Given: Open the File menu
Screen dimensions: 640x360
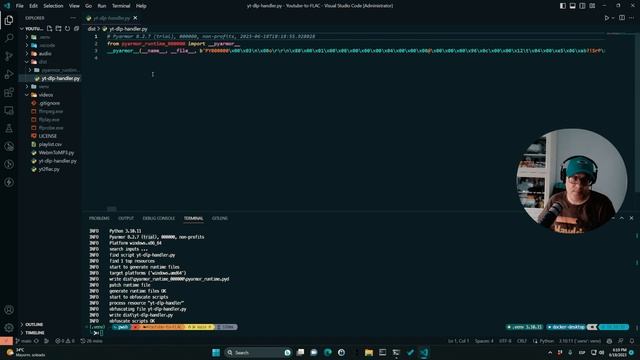Looking at the screenshot, I should [19, 6].
